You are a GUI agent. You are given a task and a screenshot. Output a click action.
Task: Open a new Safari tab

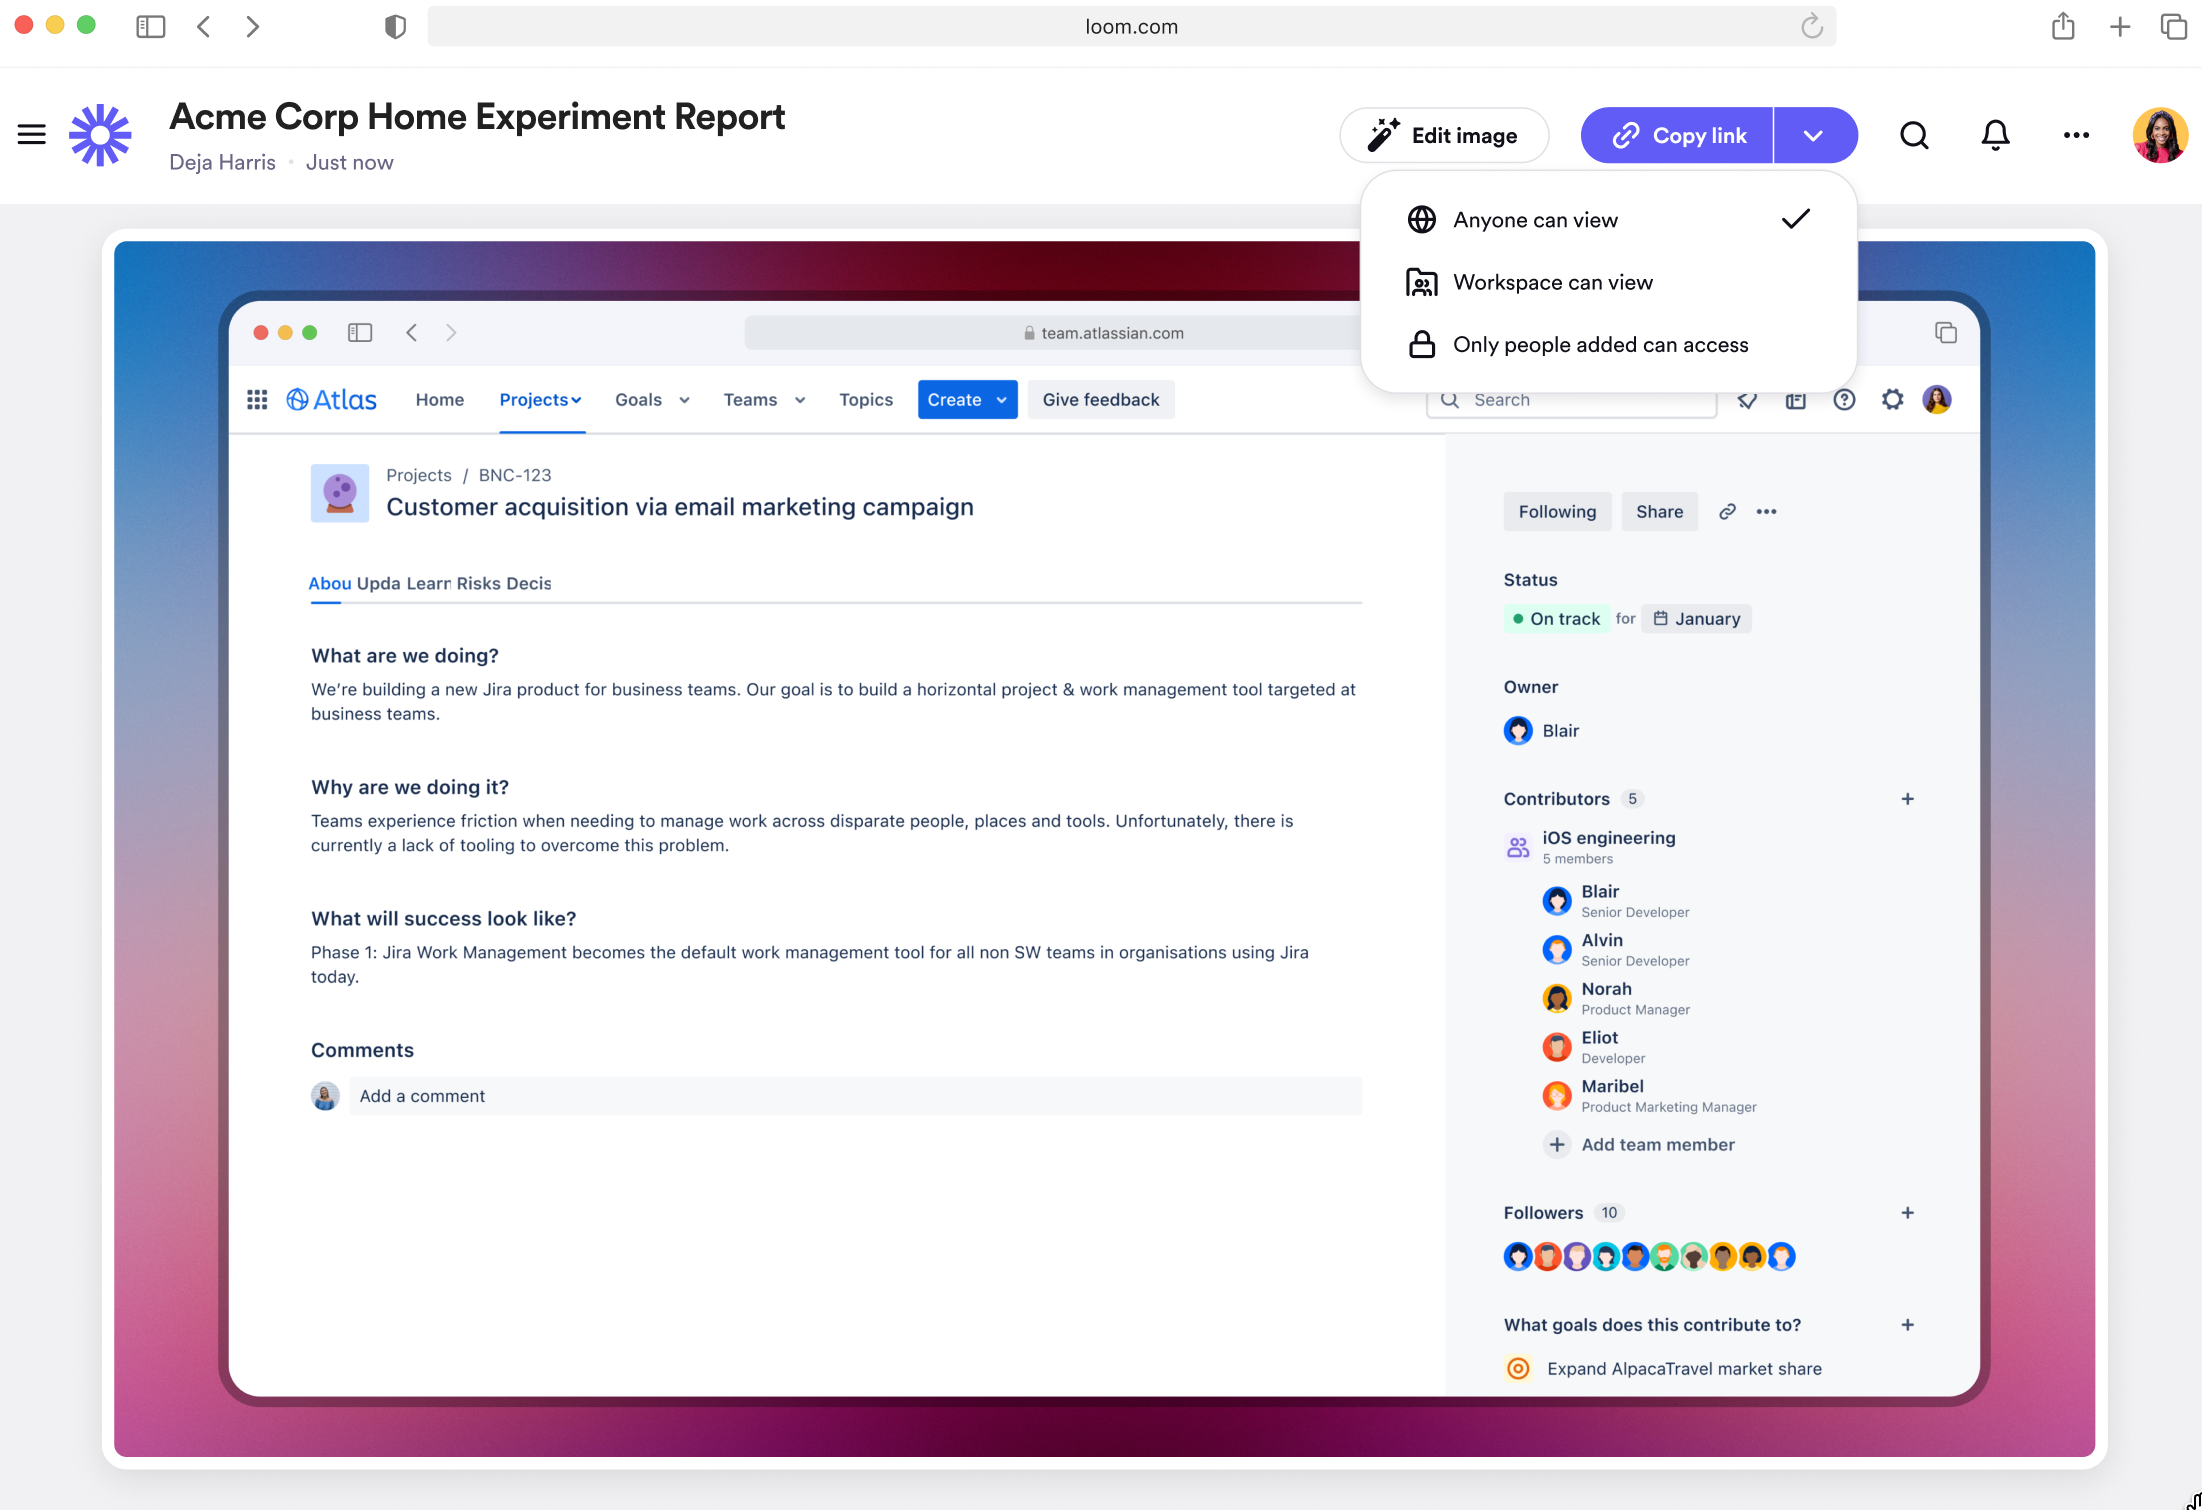coord(2119,27)
